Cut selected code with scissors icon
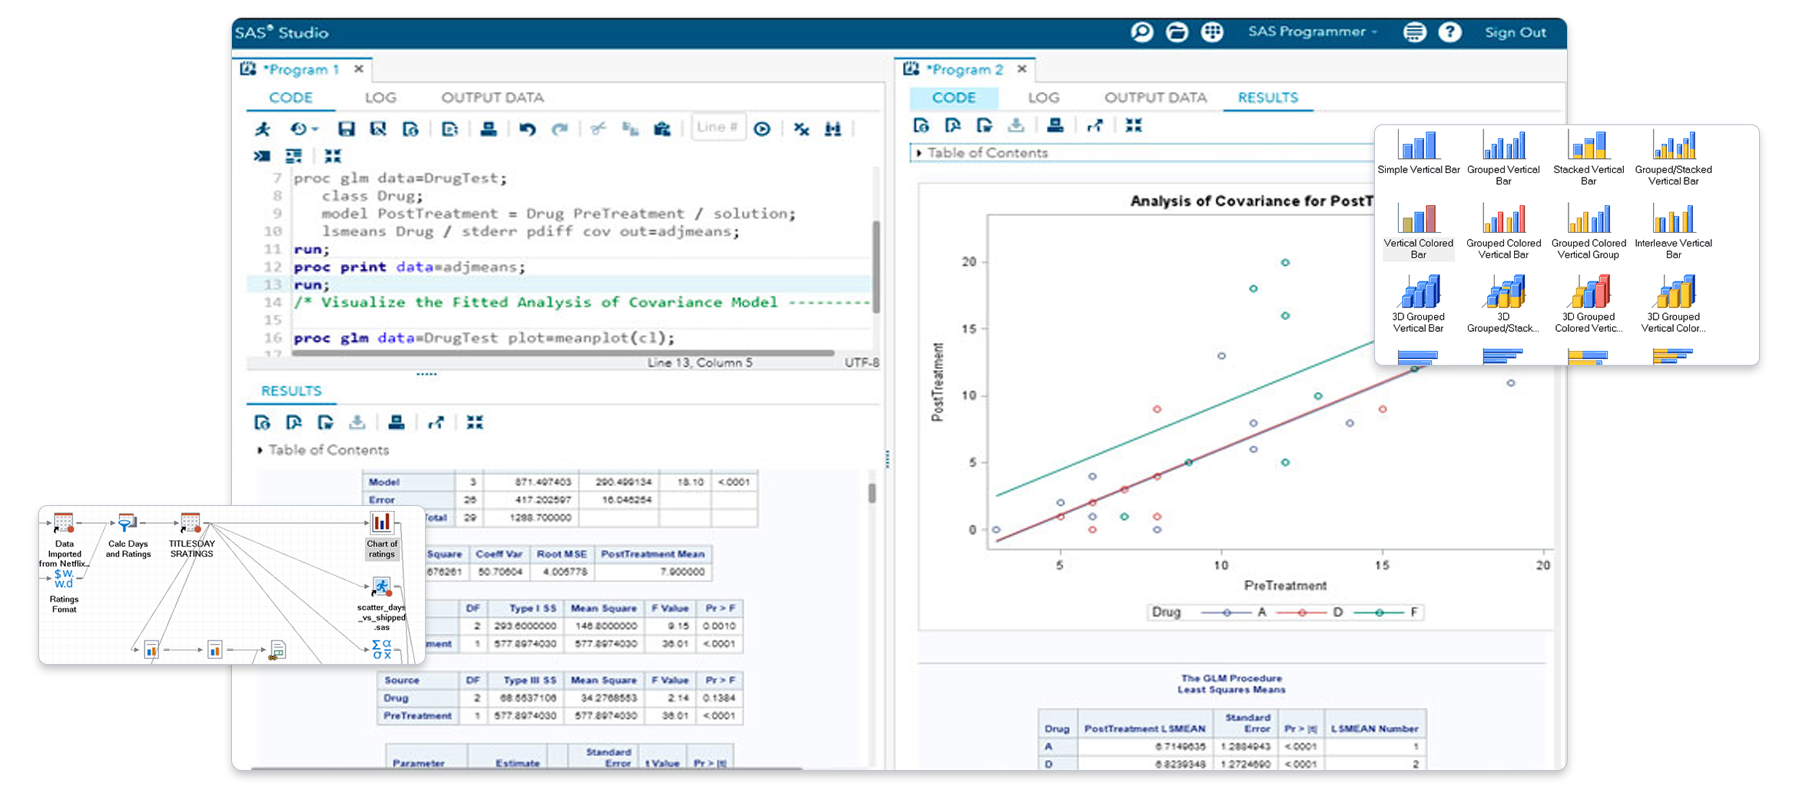The image size is (1800, 789). point(598,129)
